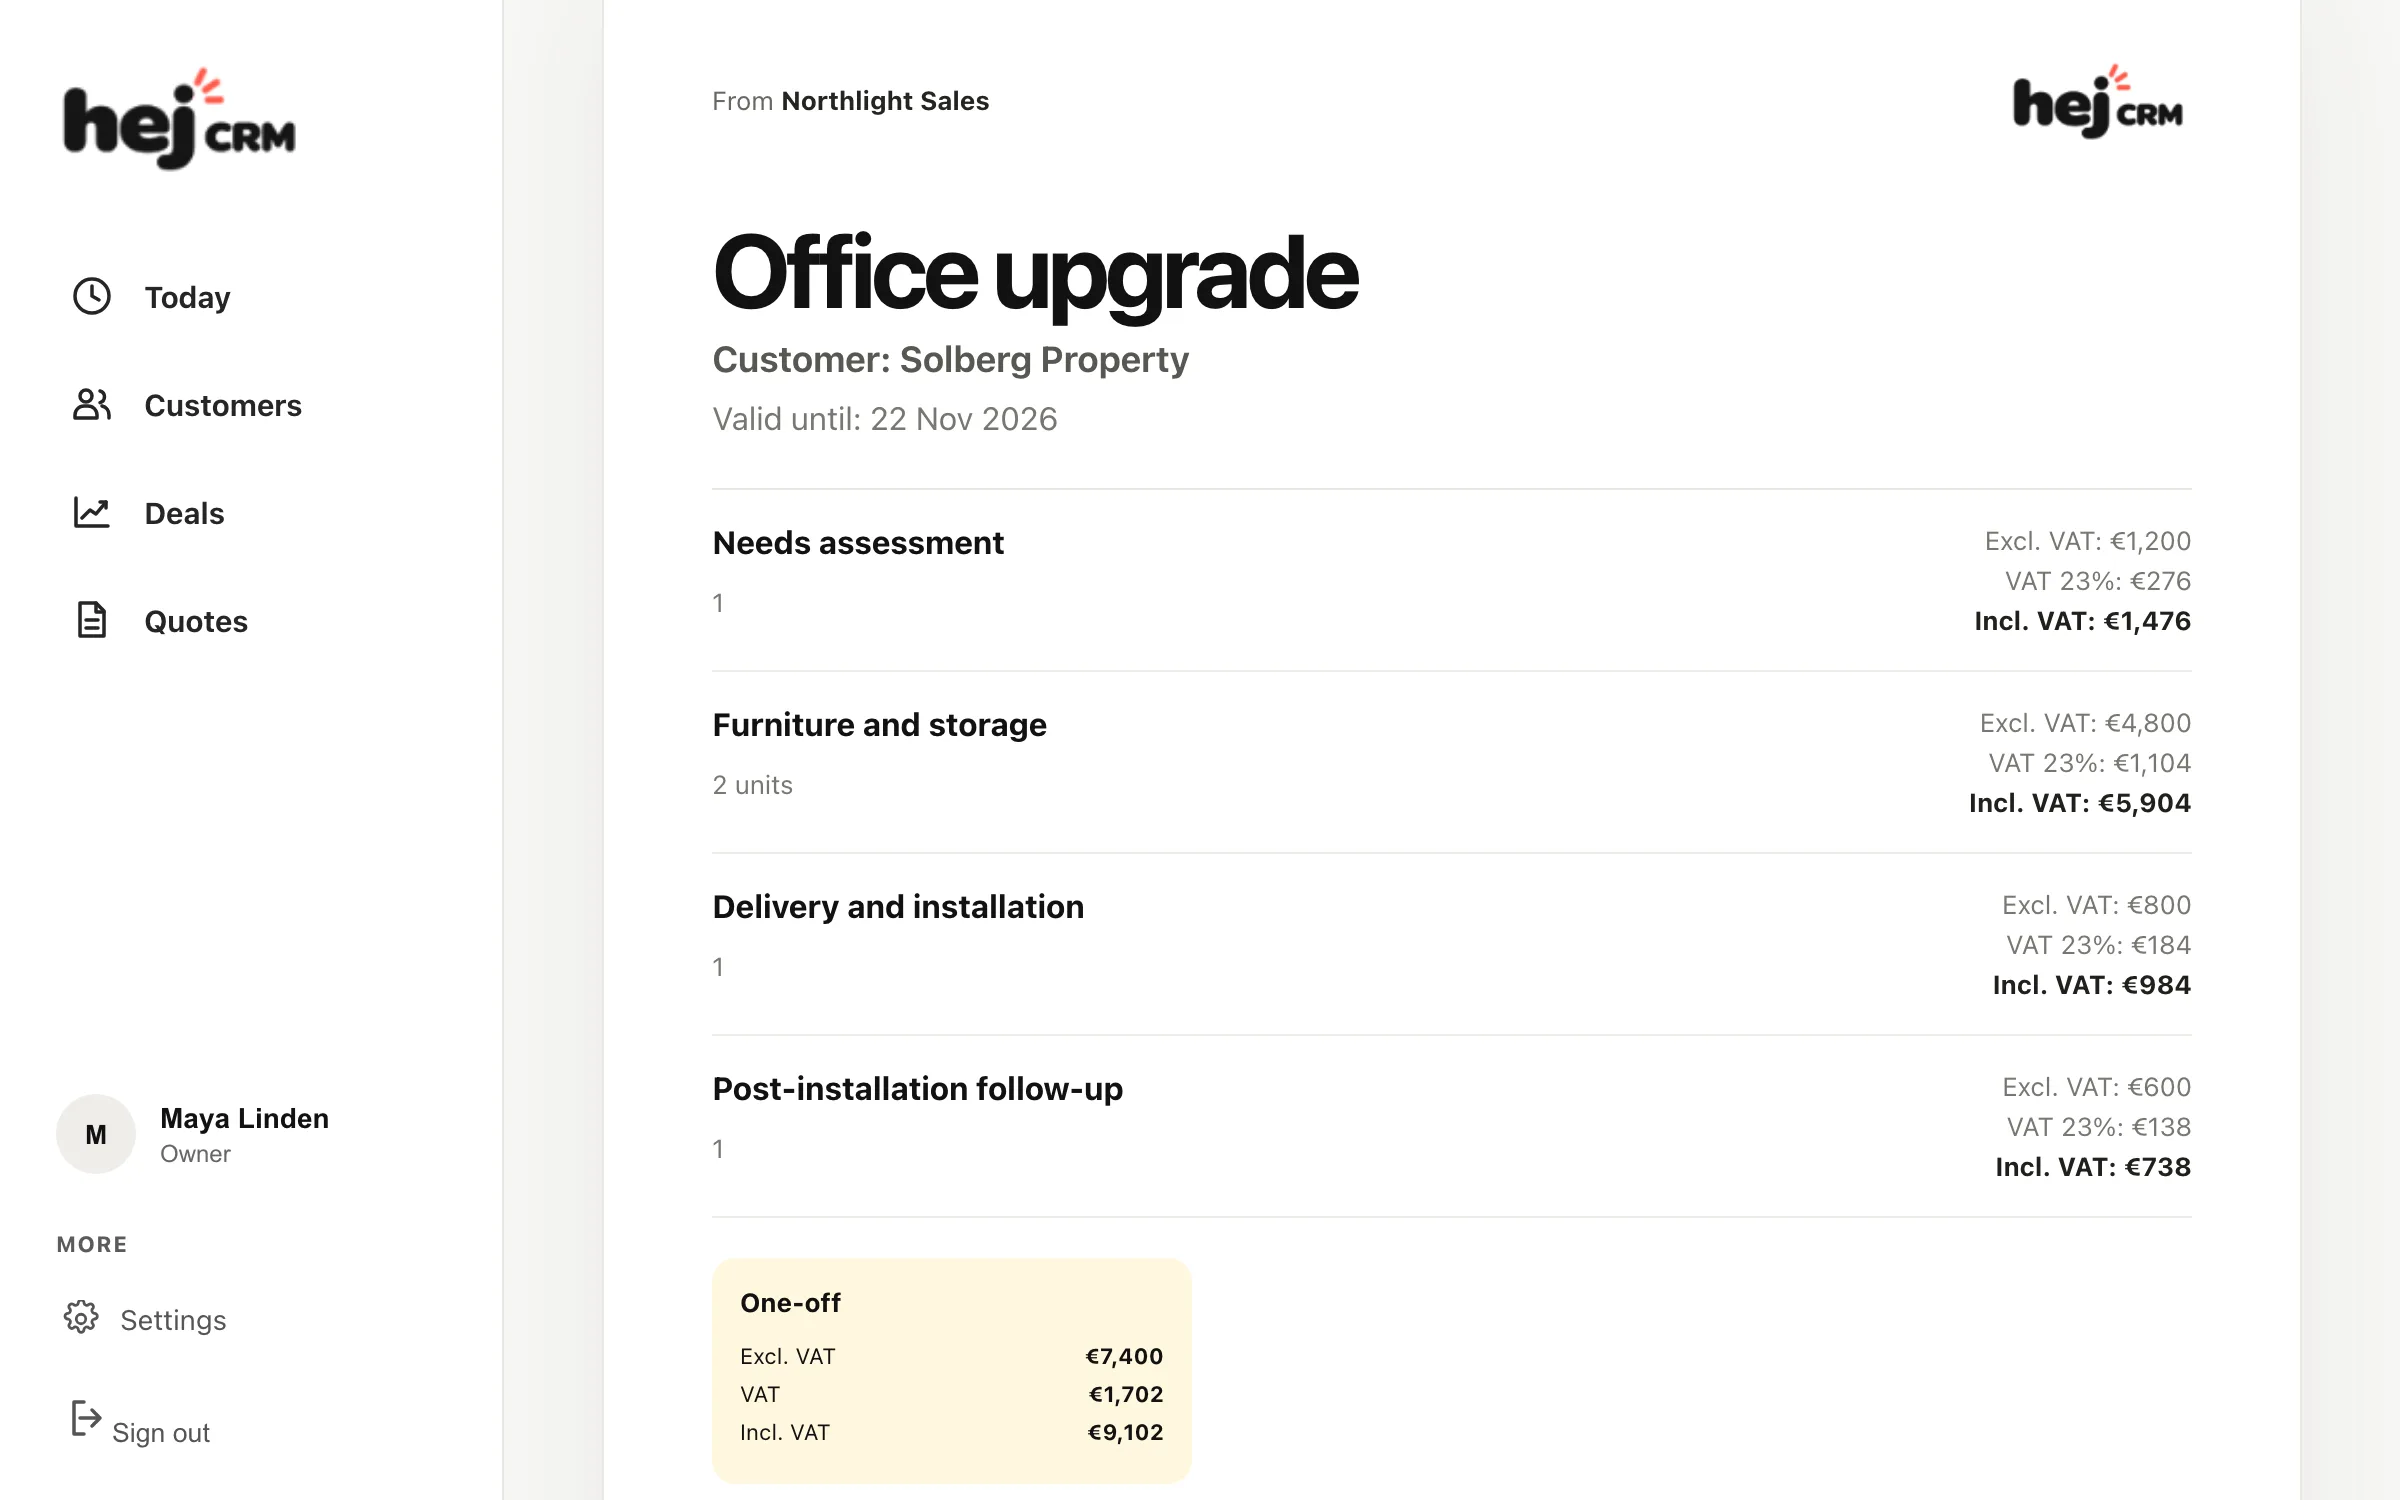Click the Settings gear icon

tap(82, 1317)
